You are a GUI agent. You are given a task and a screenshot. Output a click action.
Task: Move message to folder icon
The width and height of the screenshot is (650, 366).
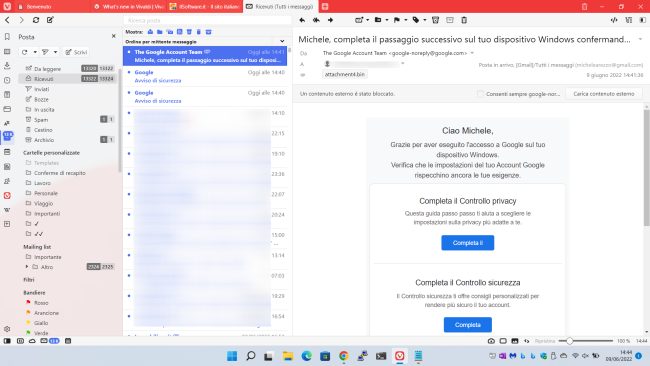(378, 20)
